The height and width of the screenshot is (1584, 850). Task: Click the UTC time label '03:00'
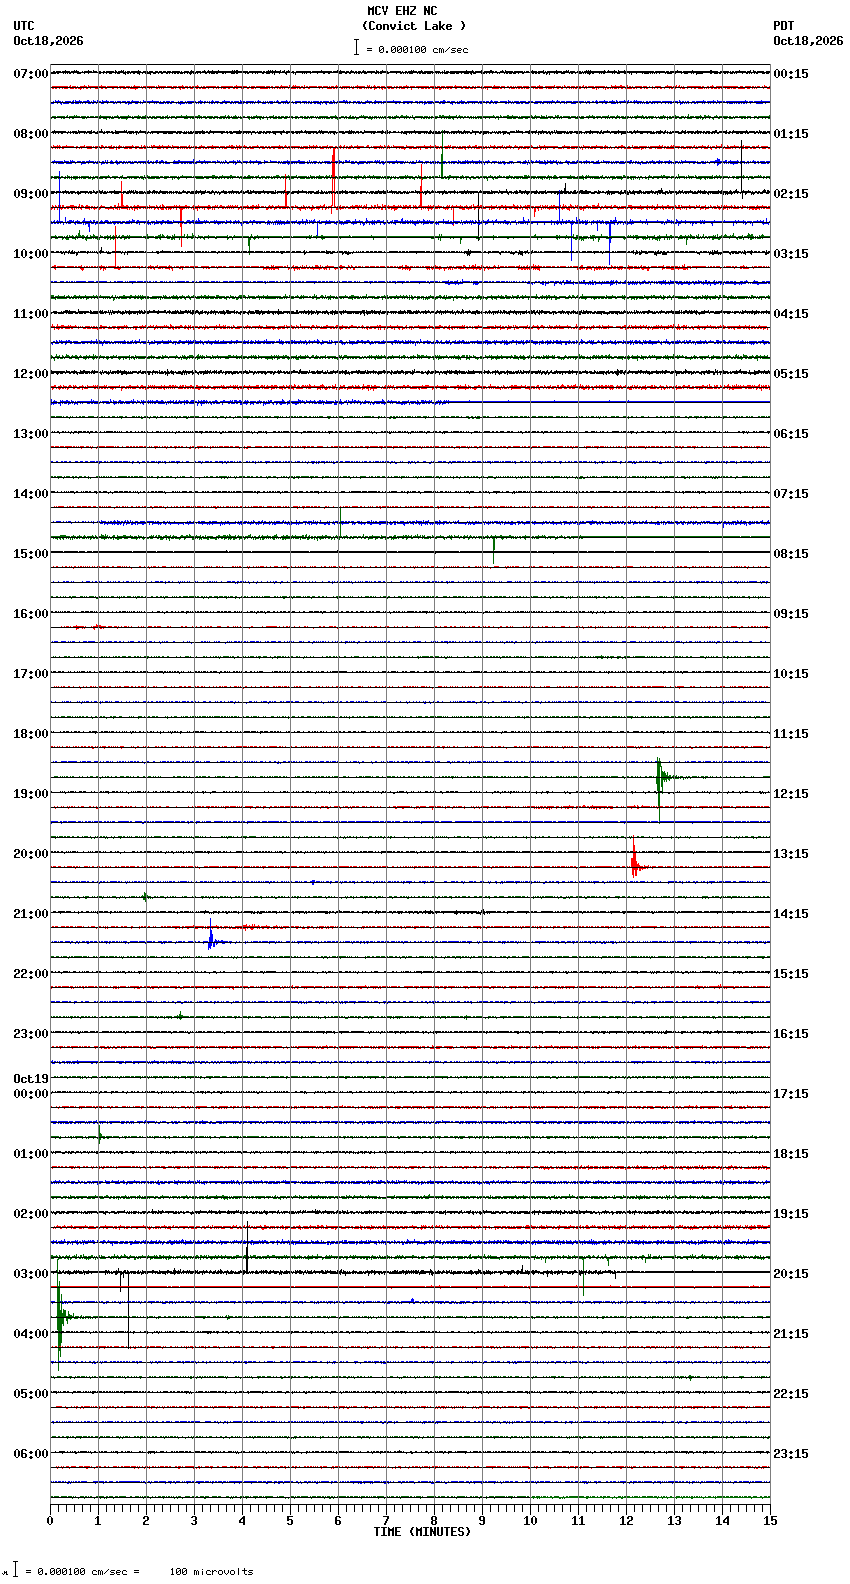pos(30,1274)
